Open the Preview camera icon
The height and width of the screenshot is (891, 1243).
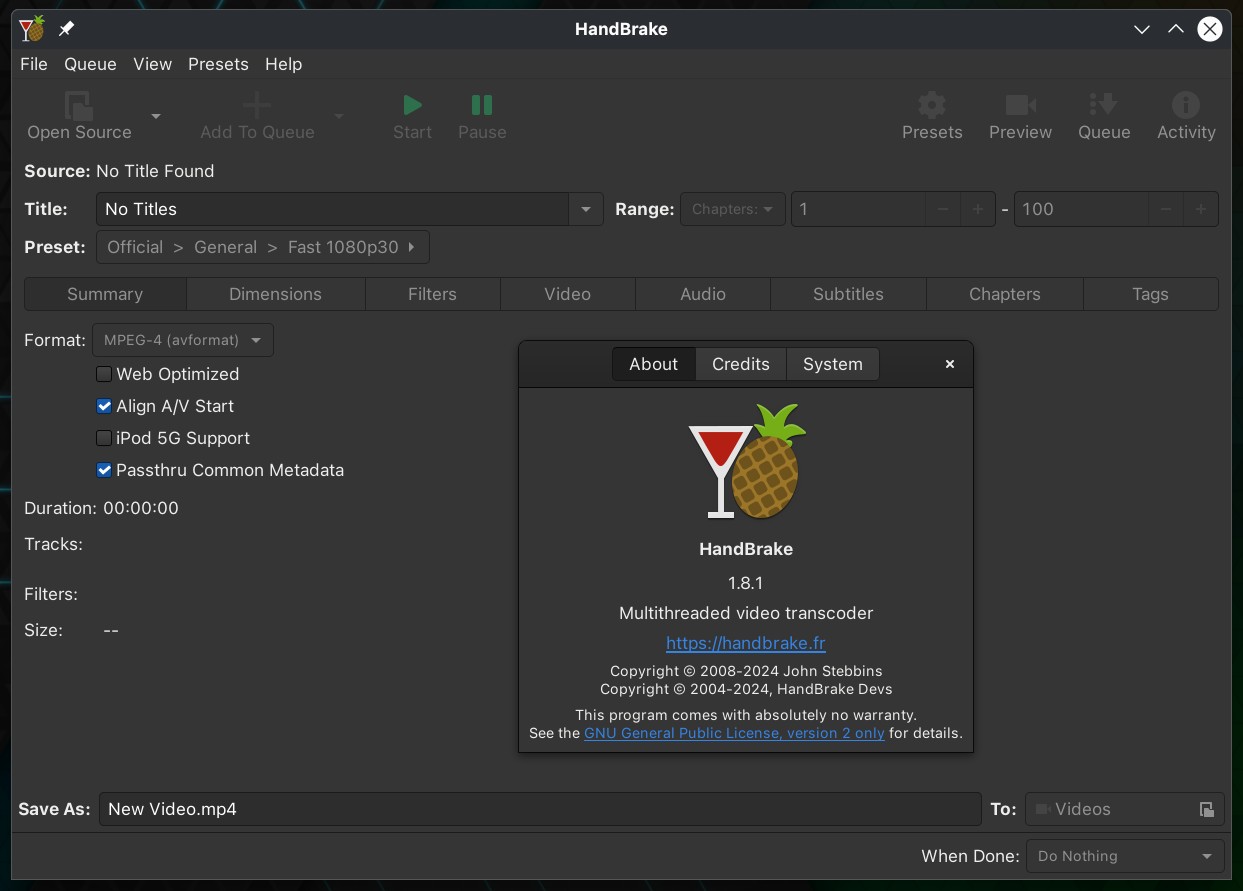coord(1020,105)
